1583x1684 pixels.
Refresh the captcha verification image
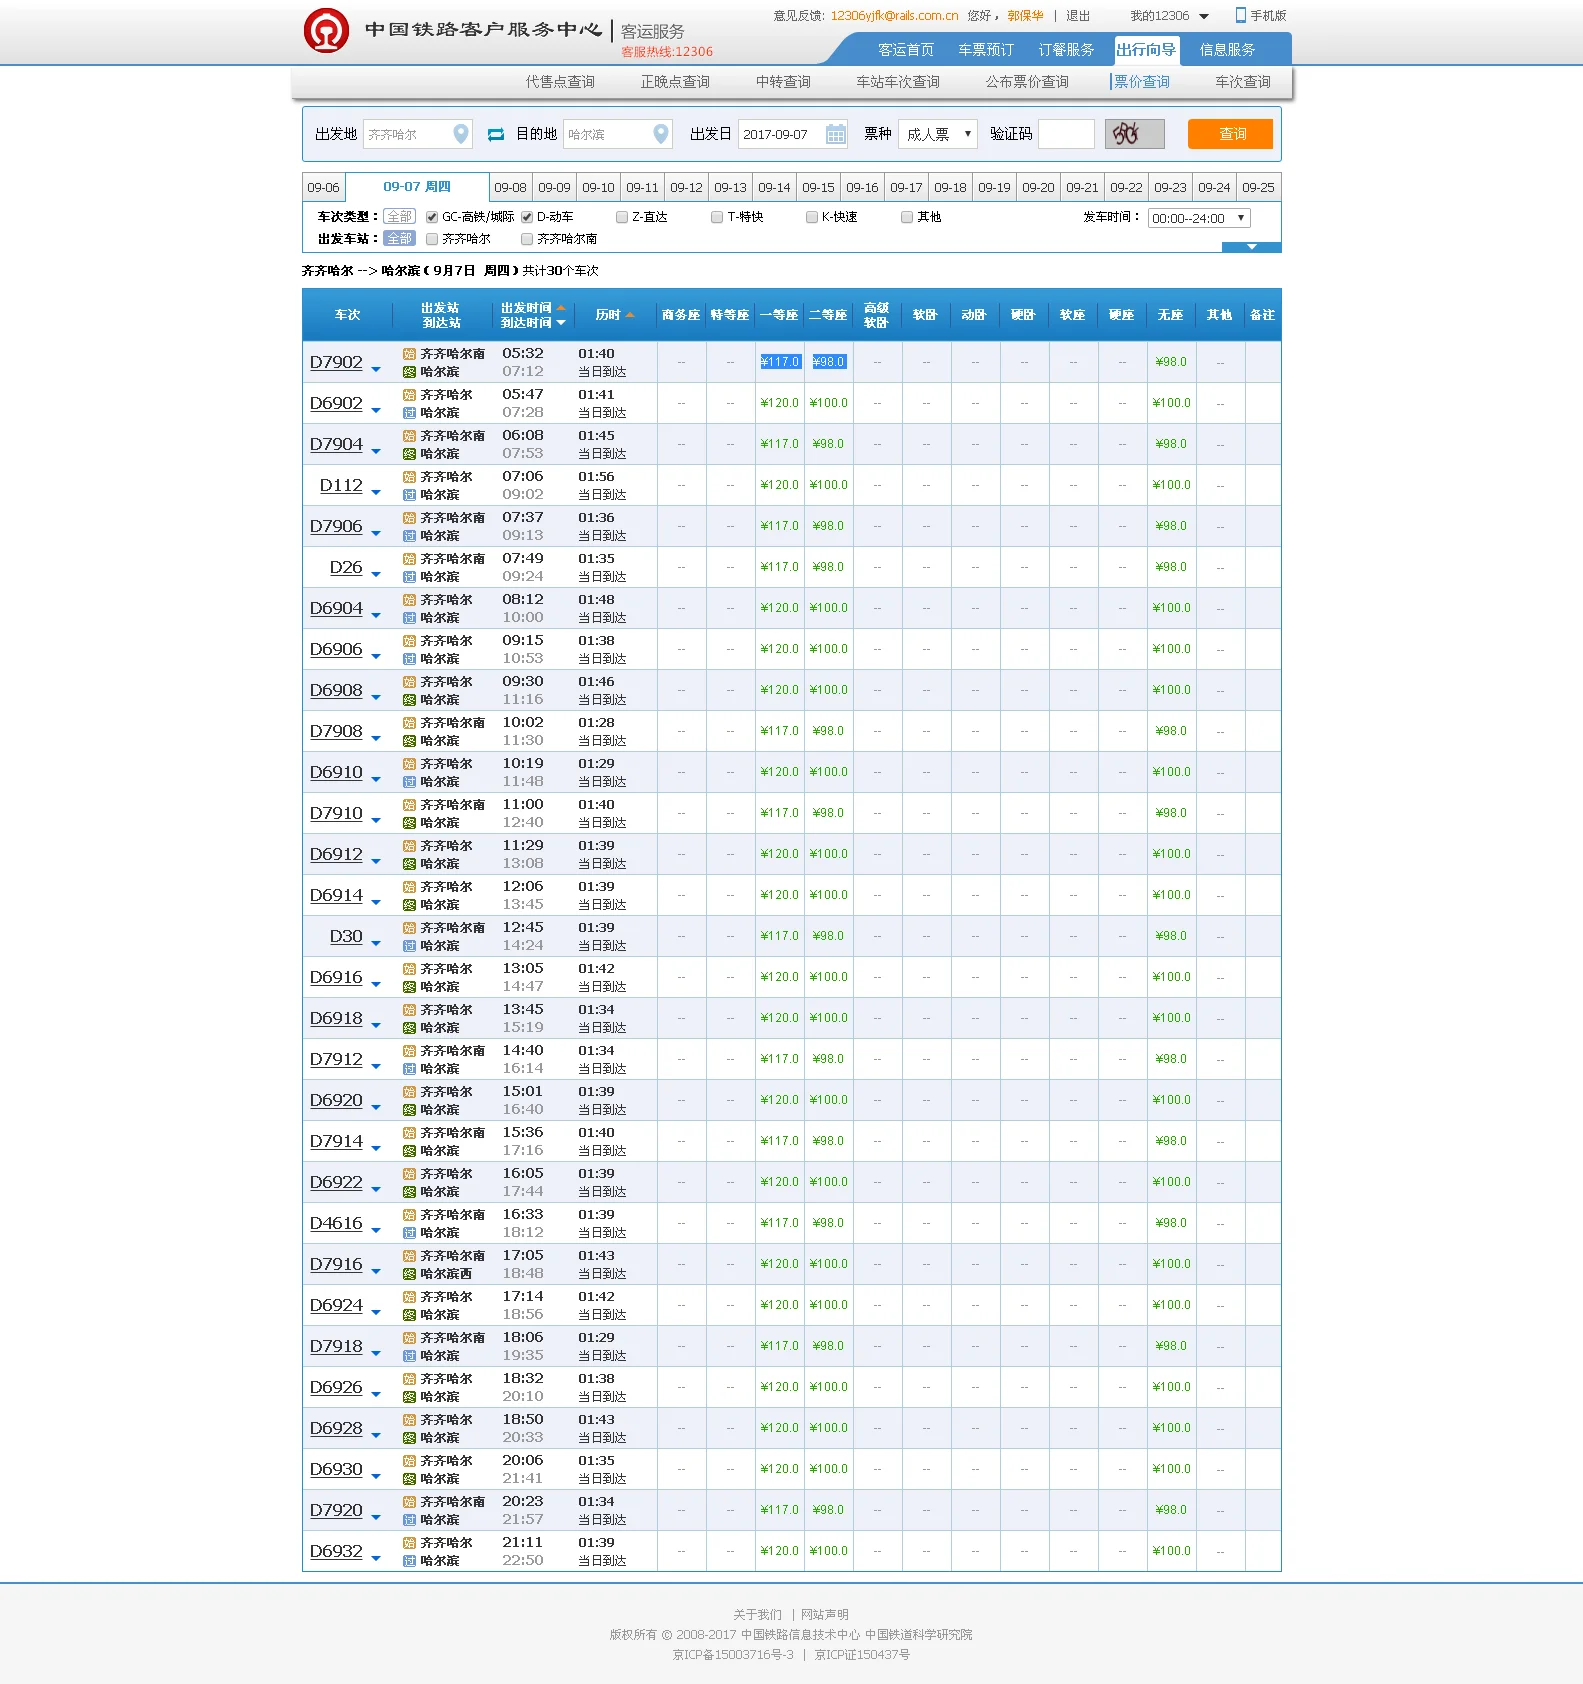pyautogui.click(x=1134, y=134)
